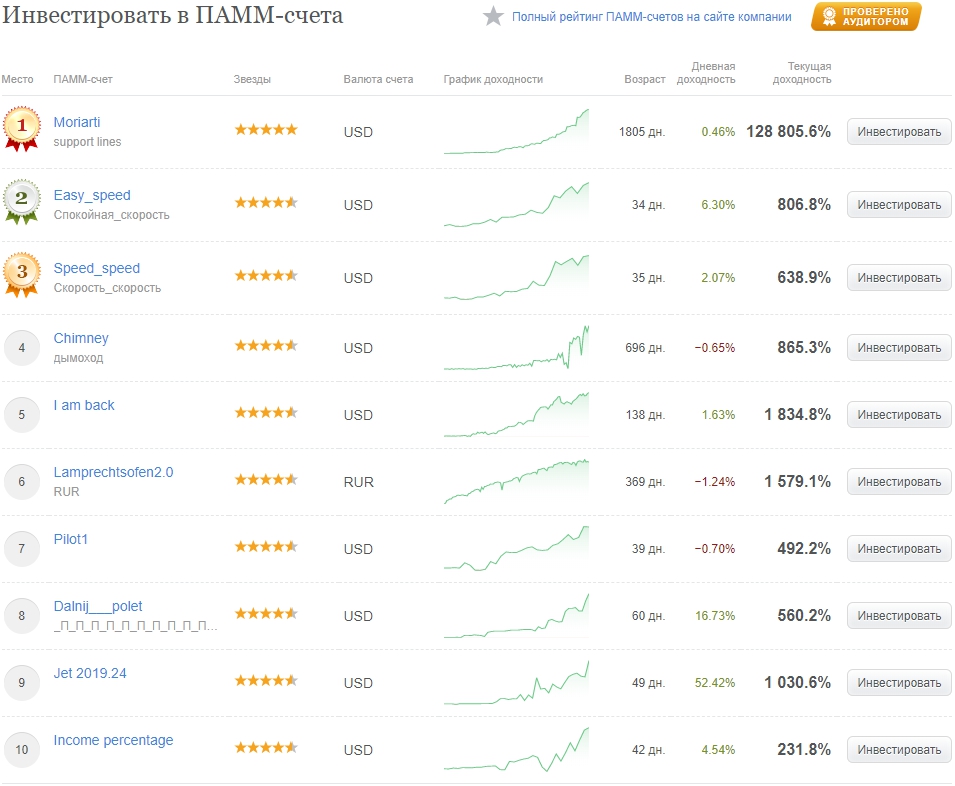Click Moriarti's five-star rating
Image resolution: width=955 pixels, height=786 pixels.
coord(266,130)
